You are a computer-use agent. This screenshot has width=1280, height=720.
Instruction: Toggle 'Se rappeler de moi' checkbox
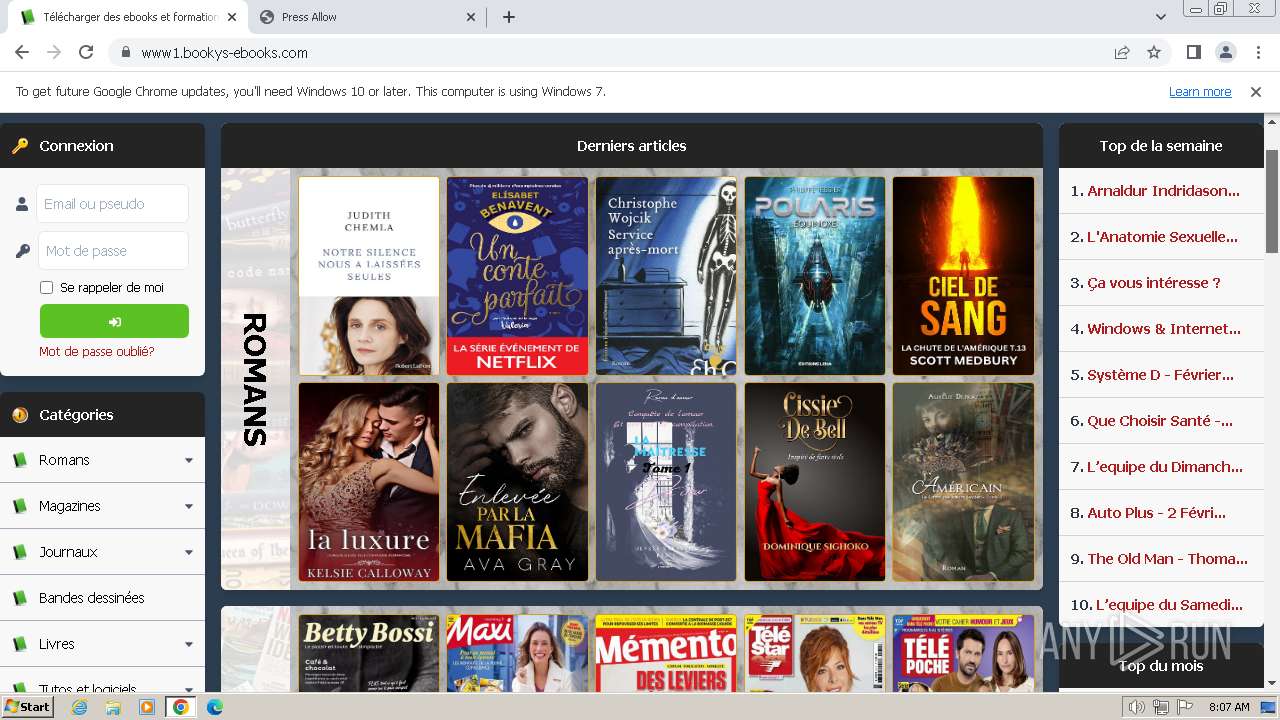(x=46, y=288)
